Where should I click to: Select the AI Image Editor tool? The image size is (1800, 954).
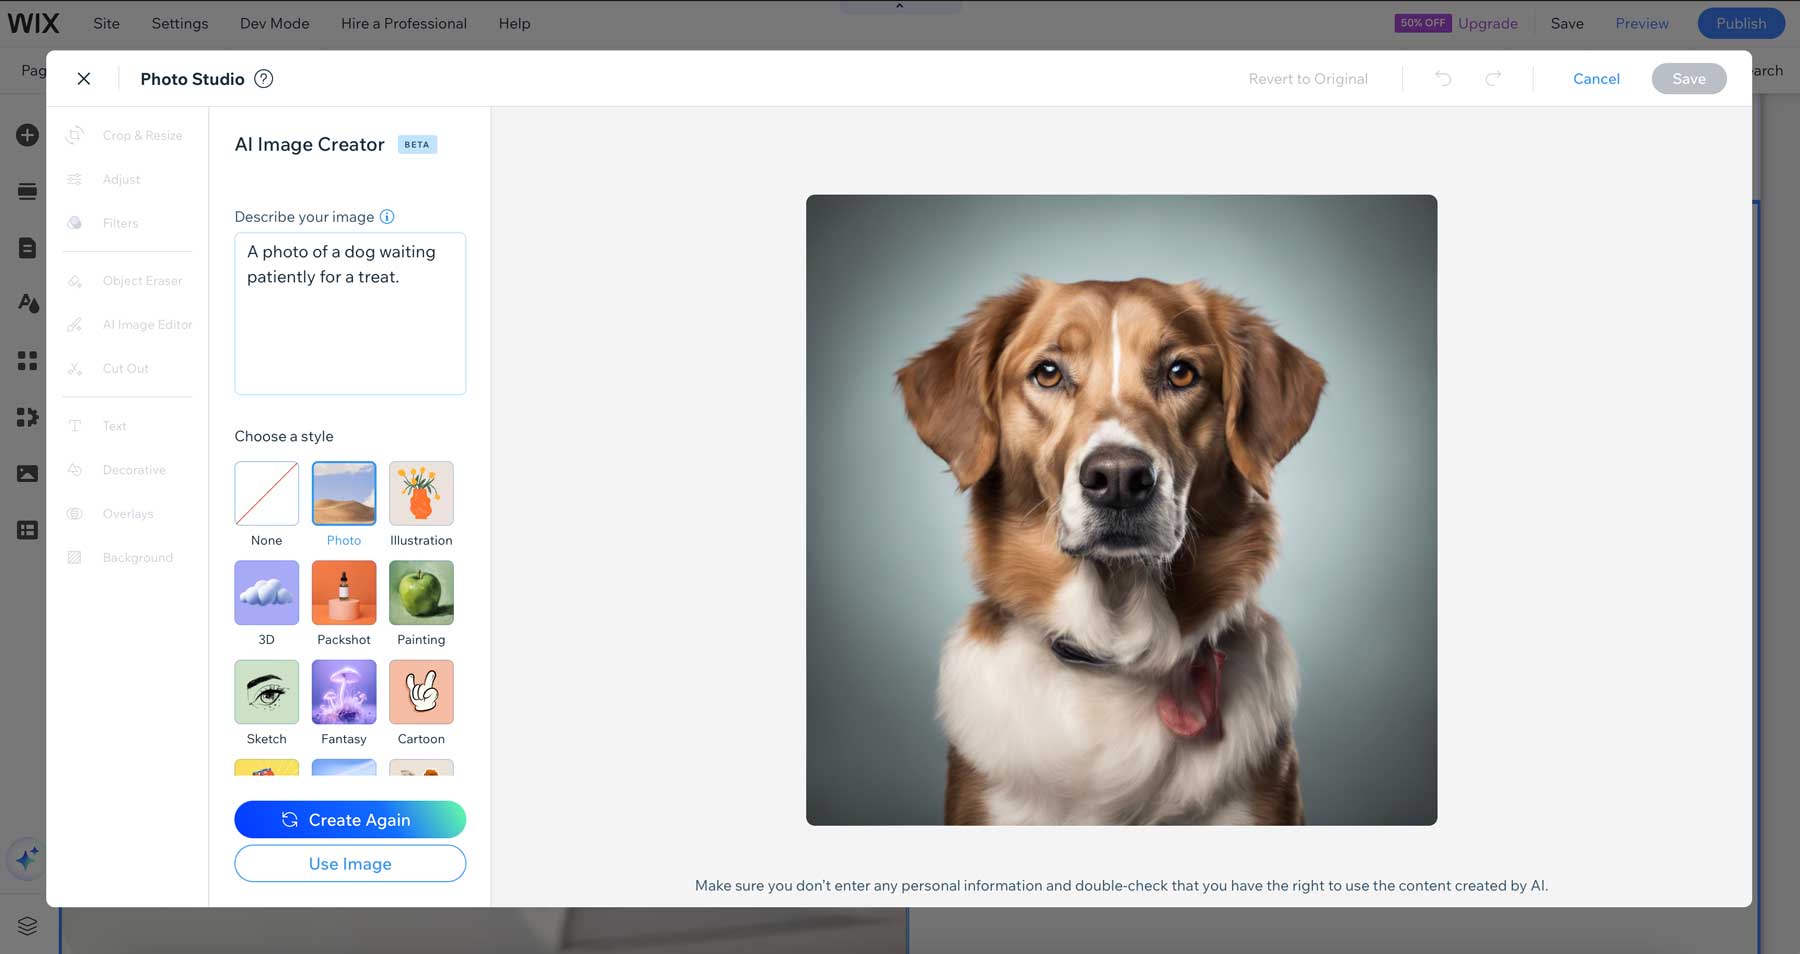pos(147,324)
